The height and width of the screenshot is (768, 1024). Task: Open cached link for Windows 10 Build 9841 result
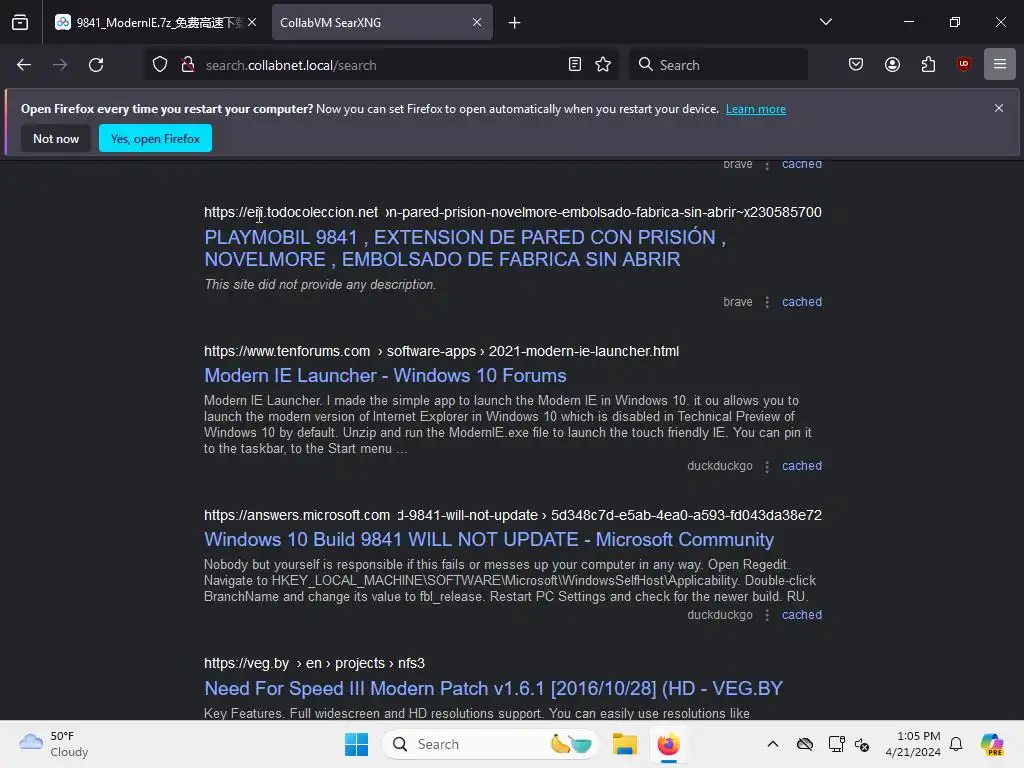tap(802, 615)
